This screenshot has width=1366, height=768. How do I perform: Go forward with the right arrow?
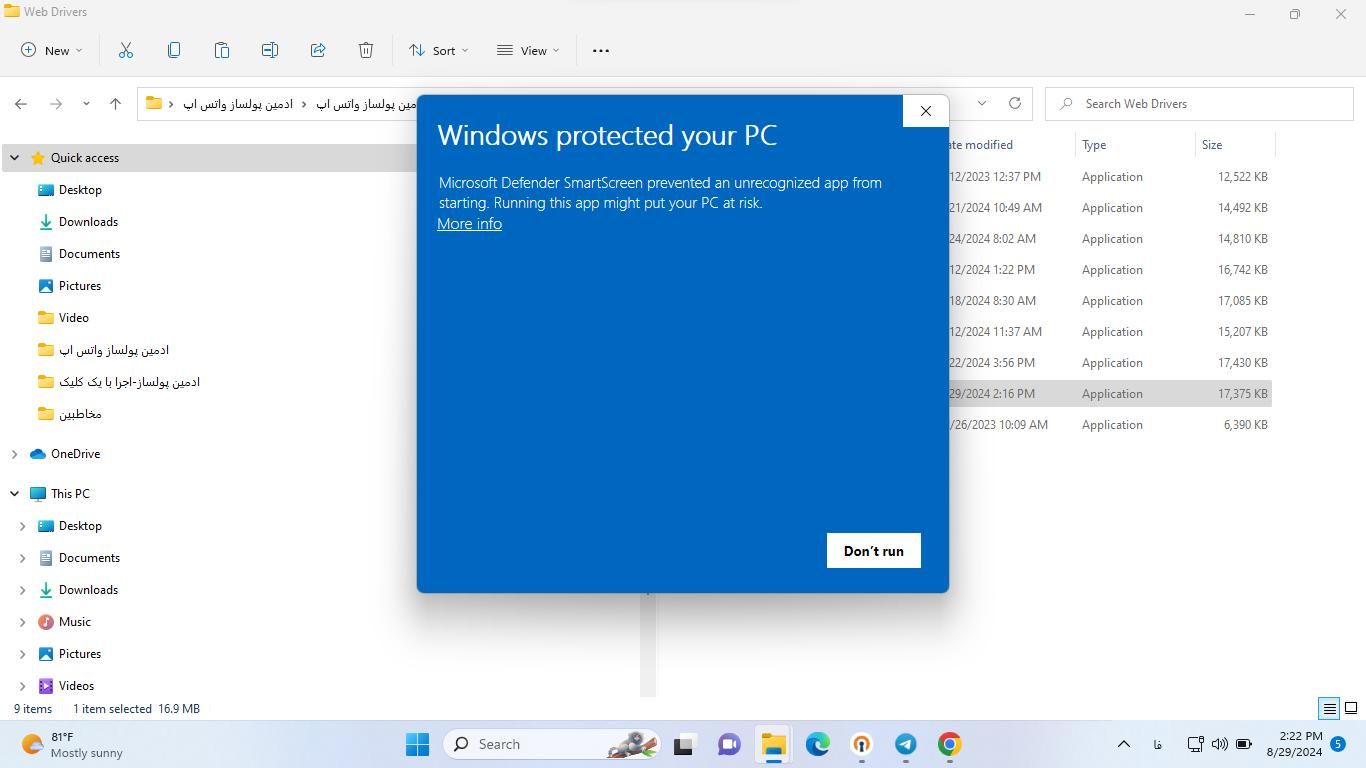pos(56,103)
